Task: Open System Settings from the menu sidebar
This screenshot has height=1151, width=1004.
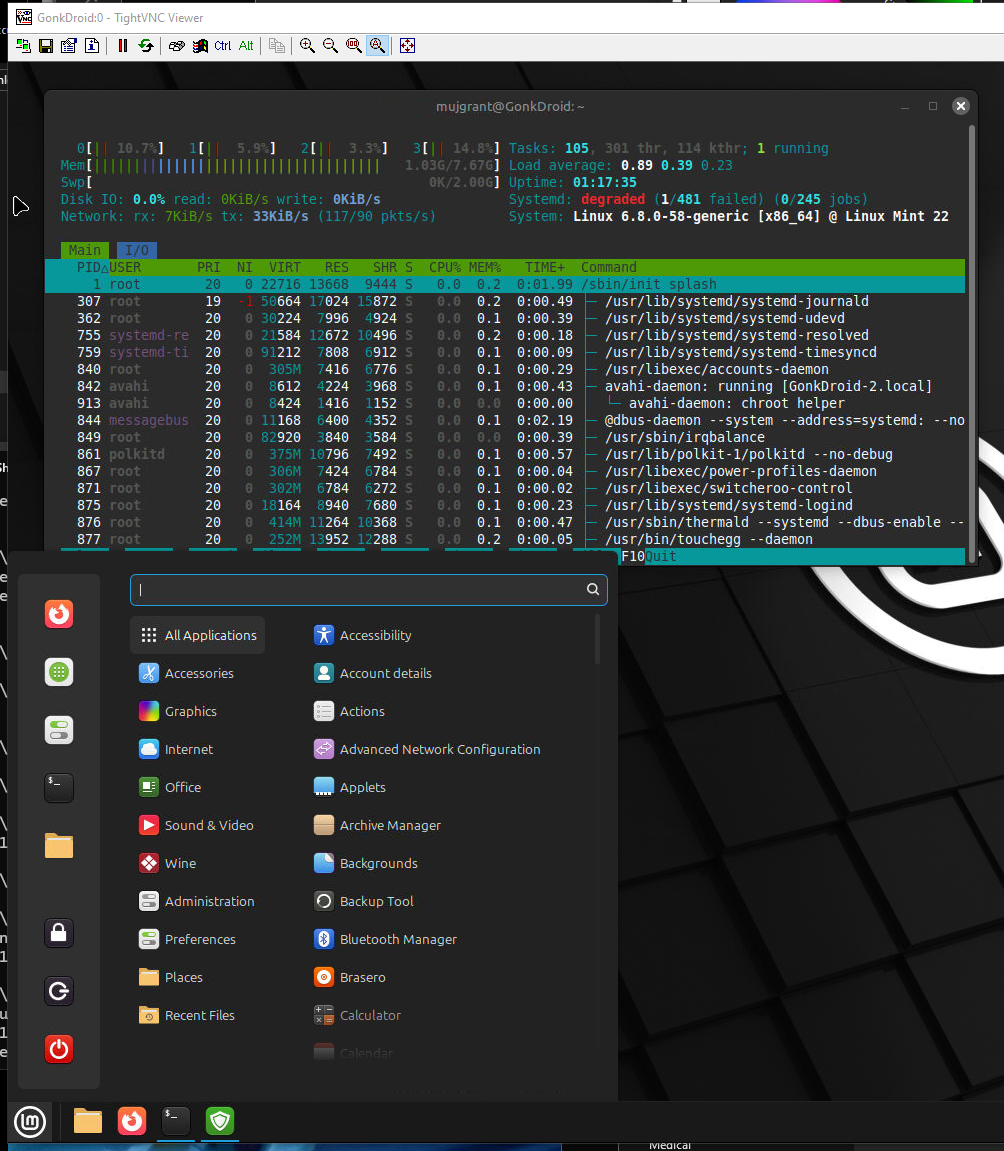Action: pos(59,730)
